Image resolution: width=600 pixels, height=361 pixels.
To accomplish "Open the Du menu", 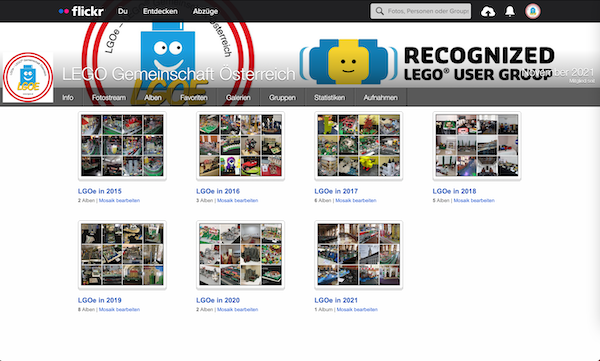I will tap(123, 11).
